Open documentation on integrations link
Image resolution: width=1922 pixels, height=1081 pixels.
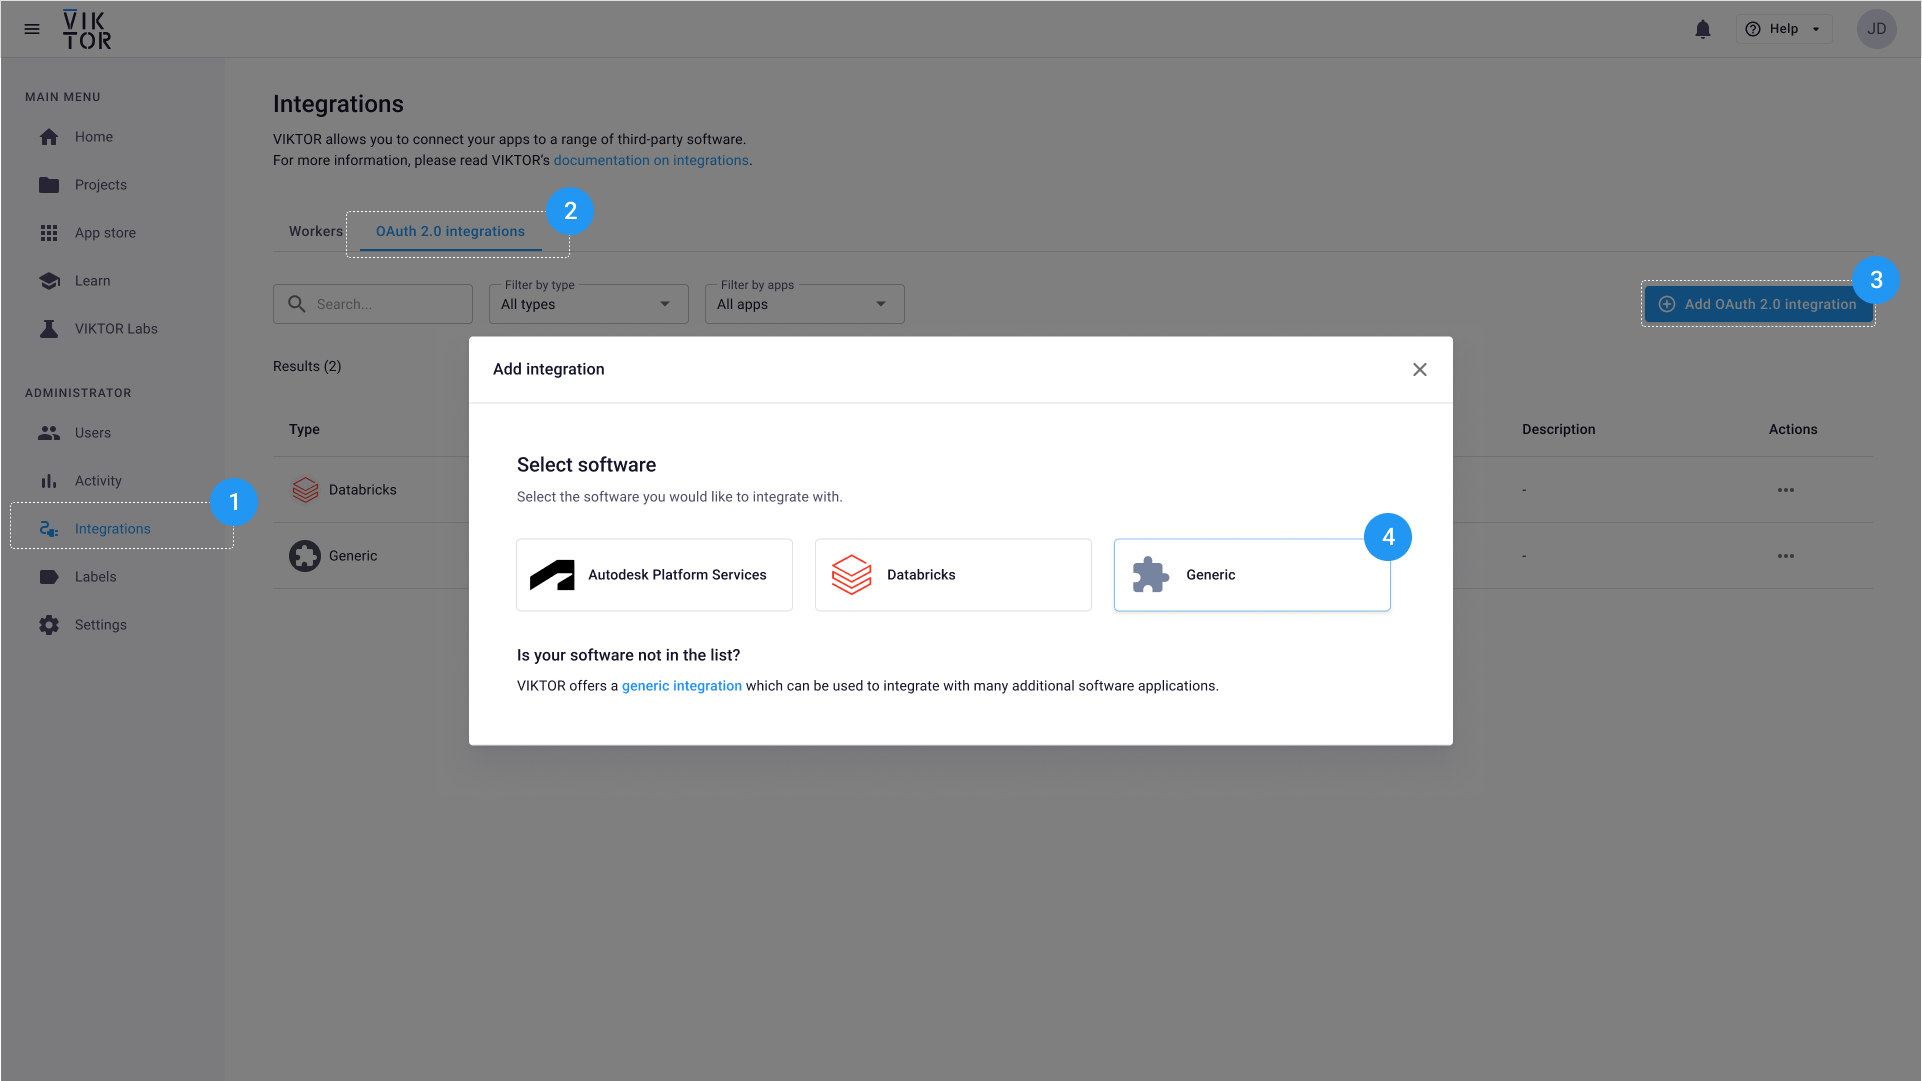(x=650, y=160)
